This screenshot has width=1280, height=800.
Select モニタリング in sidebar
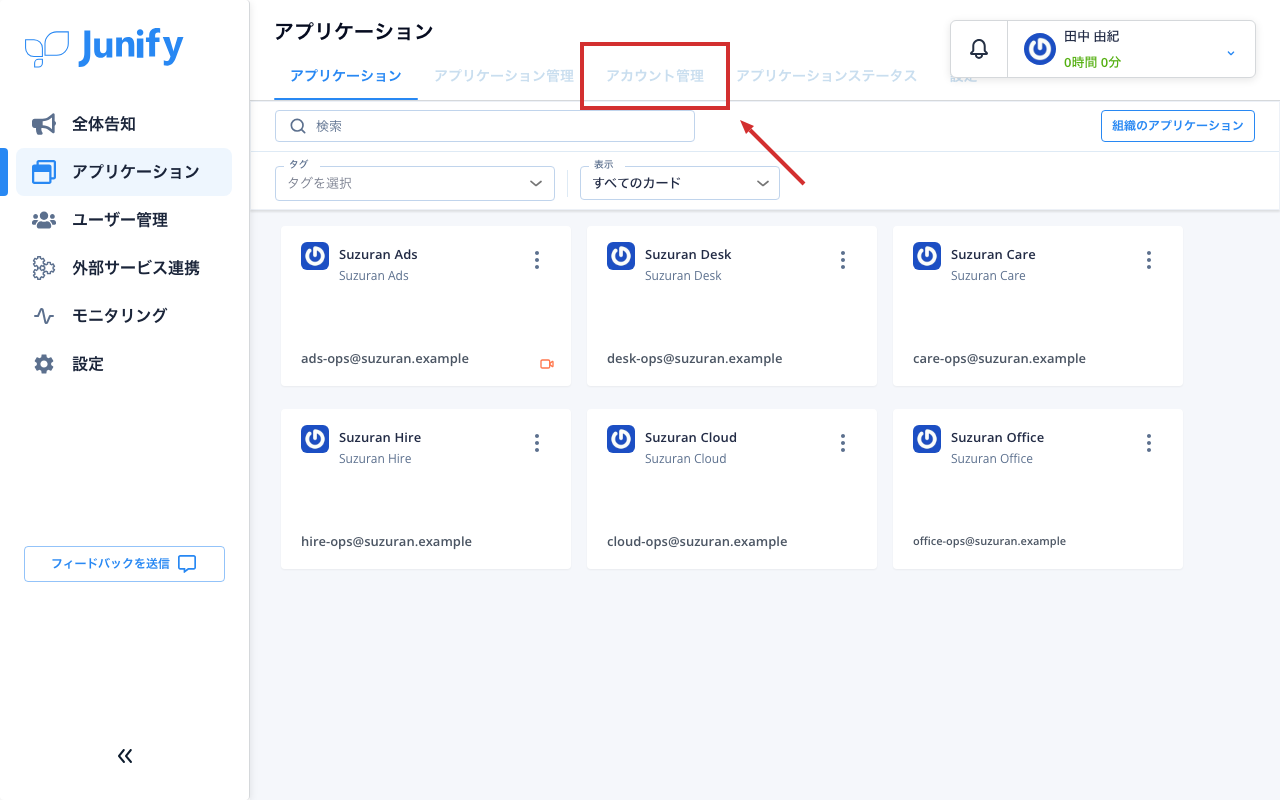coord(124,316)
